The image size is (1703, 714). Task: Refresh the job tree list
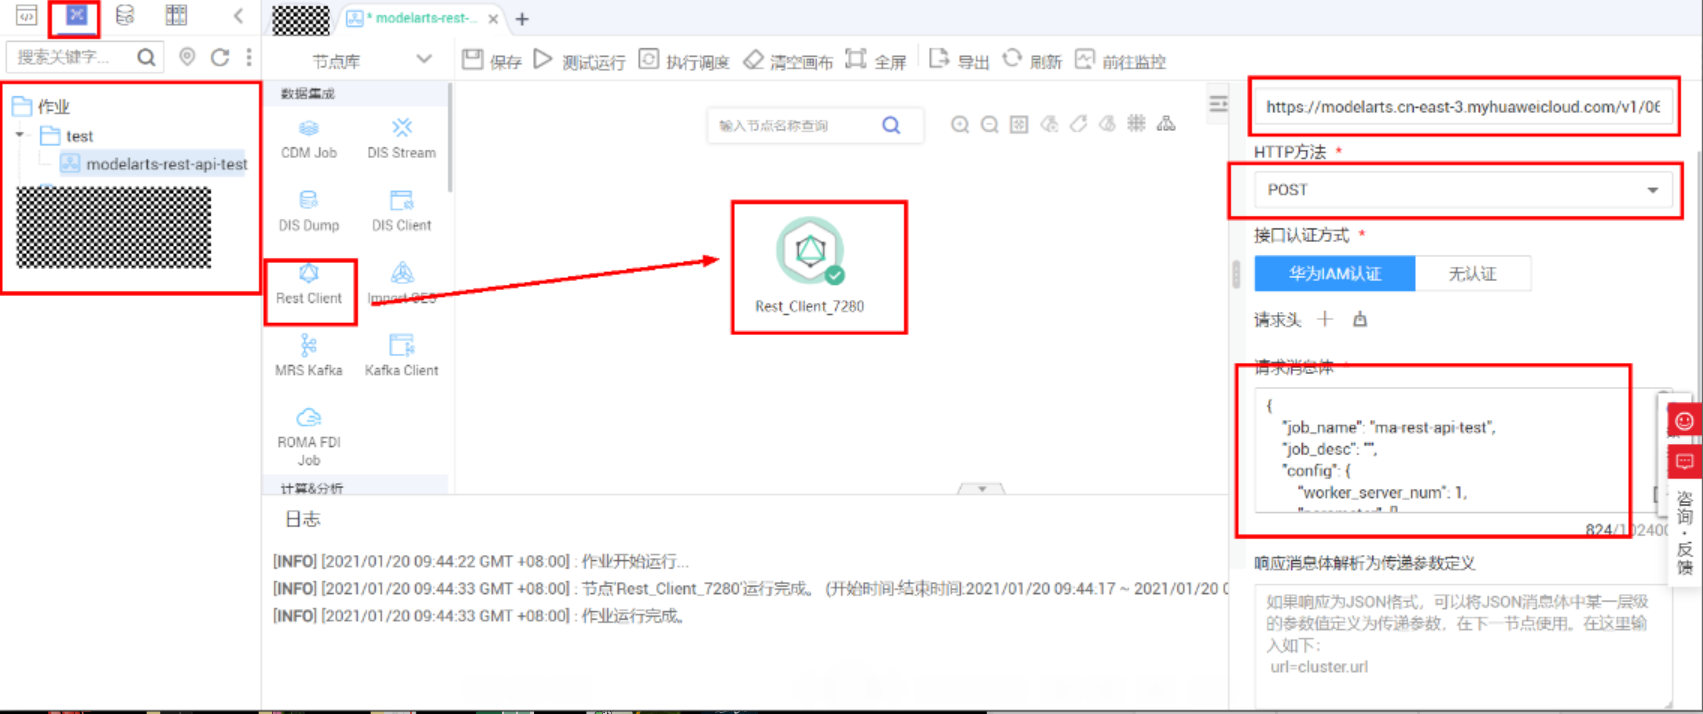click(220, 57)
